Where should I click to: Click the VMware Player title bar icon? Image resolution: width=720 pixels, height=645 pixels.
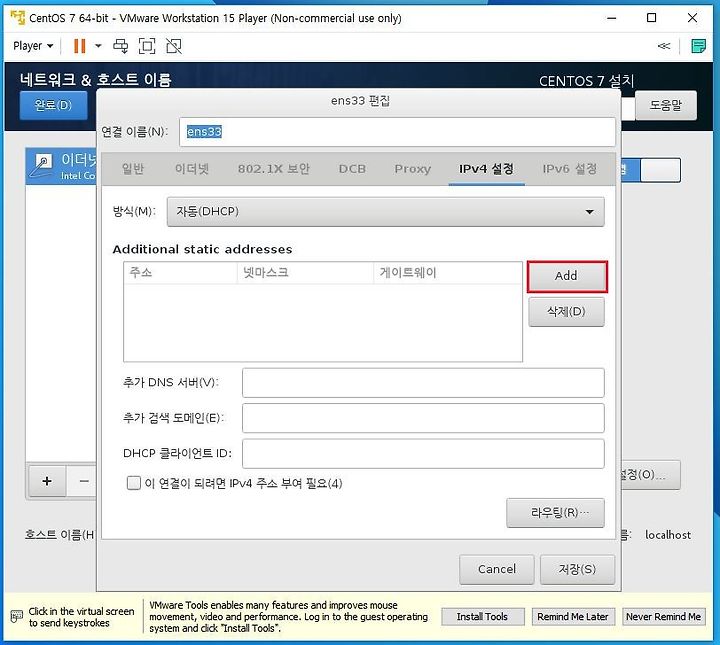pyautogui.click(x=18, y=18)
